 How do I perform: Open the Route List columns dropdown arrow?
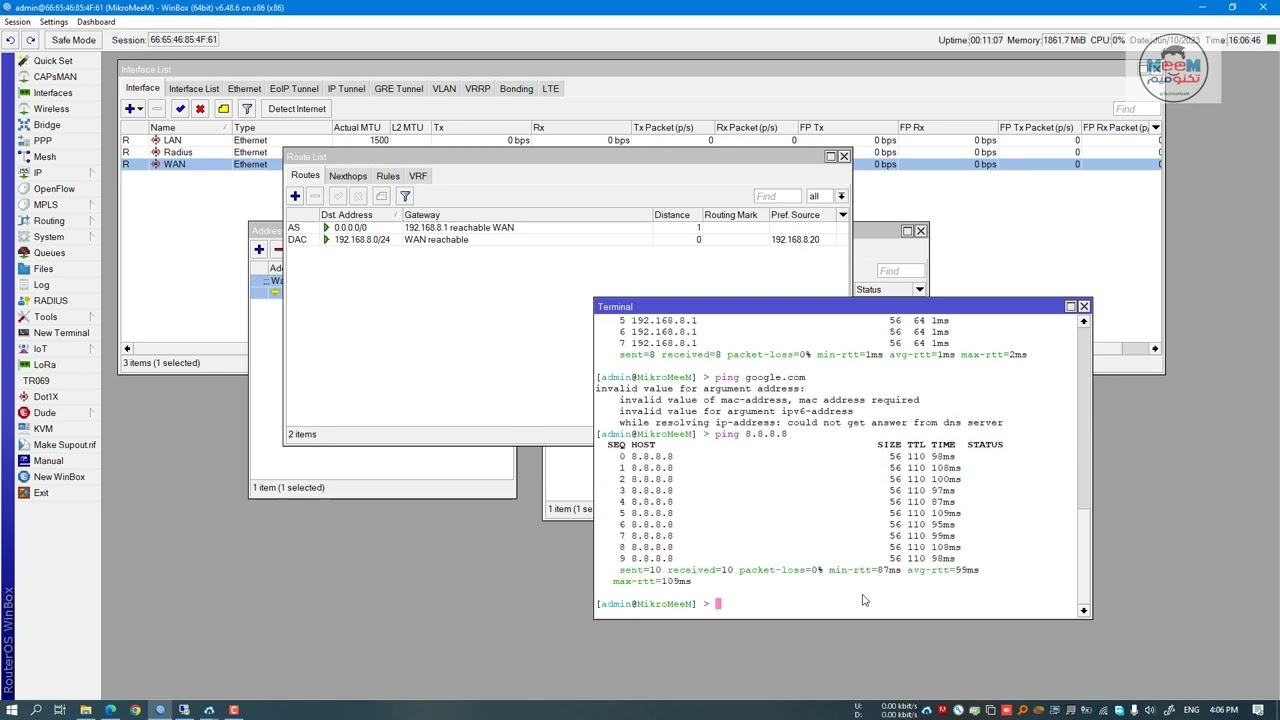point(843,215)
